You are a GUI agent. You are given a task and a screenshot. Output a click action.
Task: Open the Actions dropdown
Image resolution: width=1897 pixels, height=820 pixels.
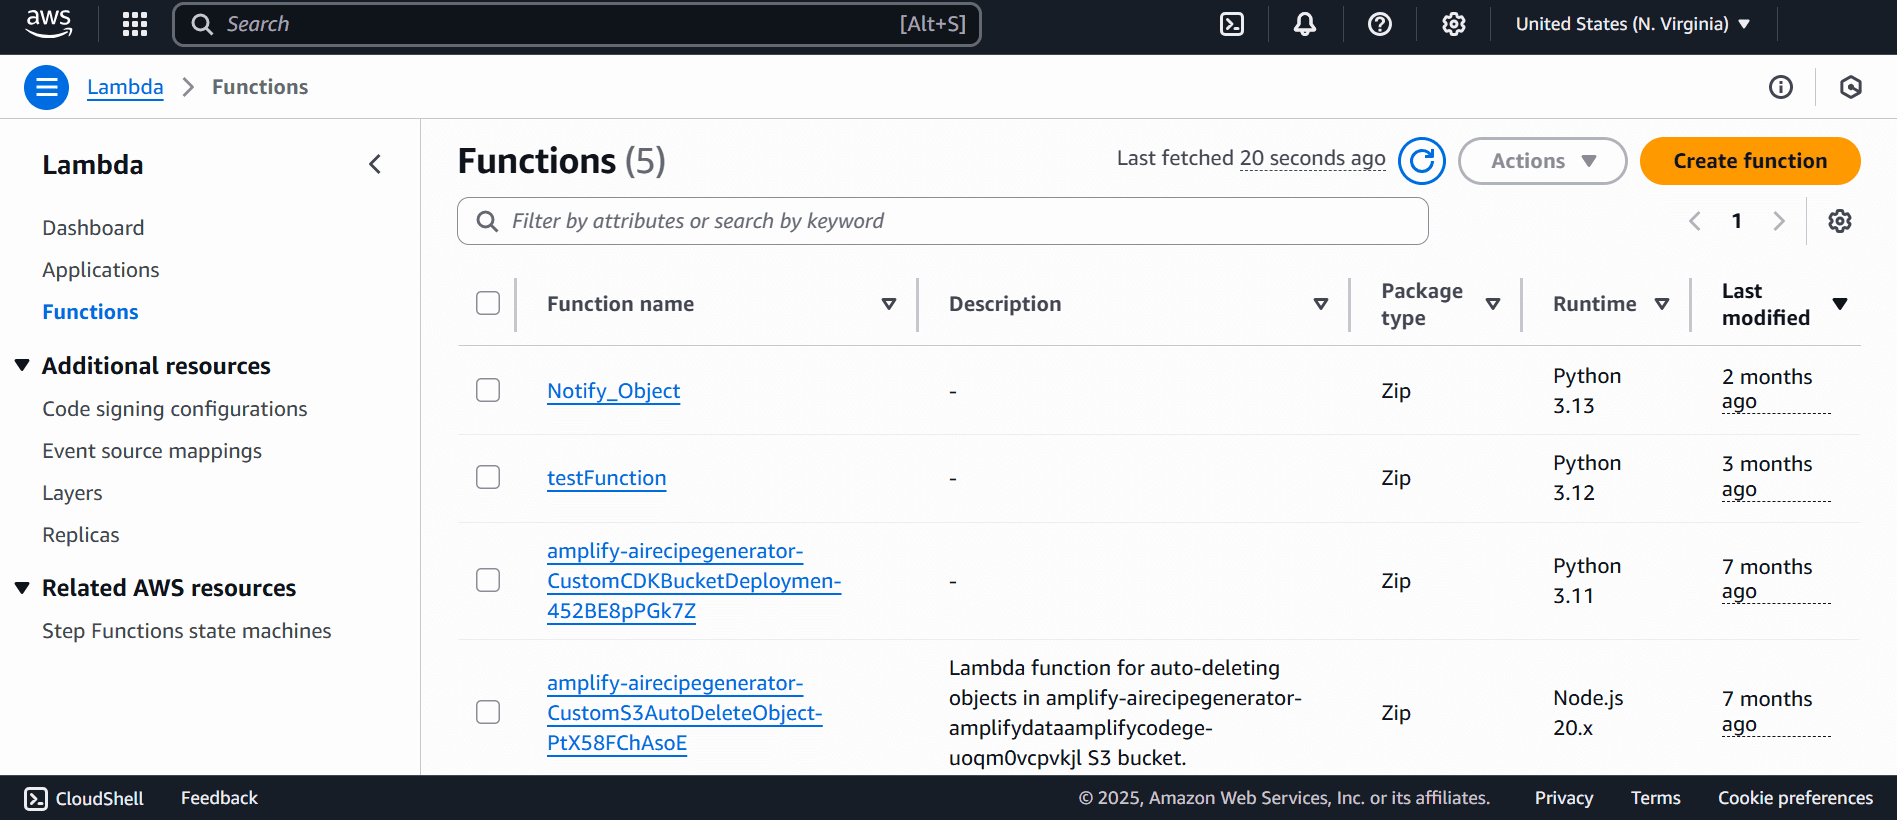click(x=1543, y=161)
